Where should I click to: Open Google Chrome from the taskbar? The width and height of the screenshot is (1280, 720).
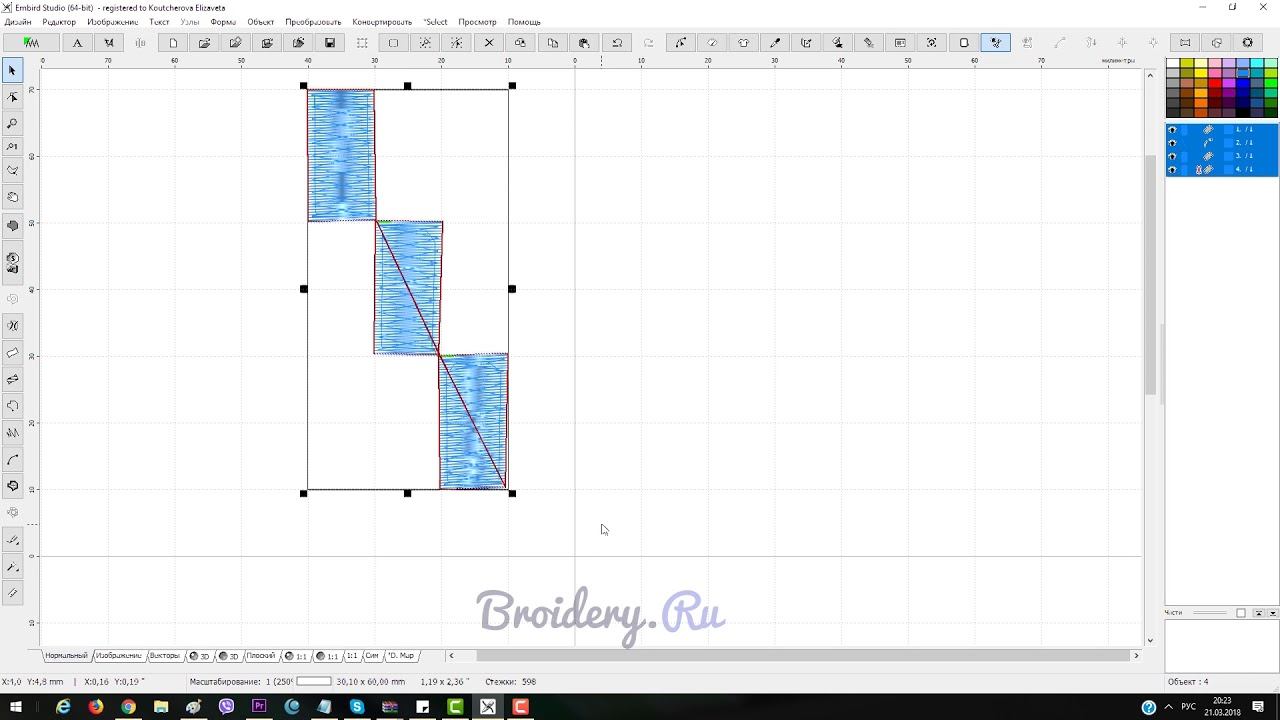tap(128, 707)
